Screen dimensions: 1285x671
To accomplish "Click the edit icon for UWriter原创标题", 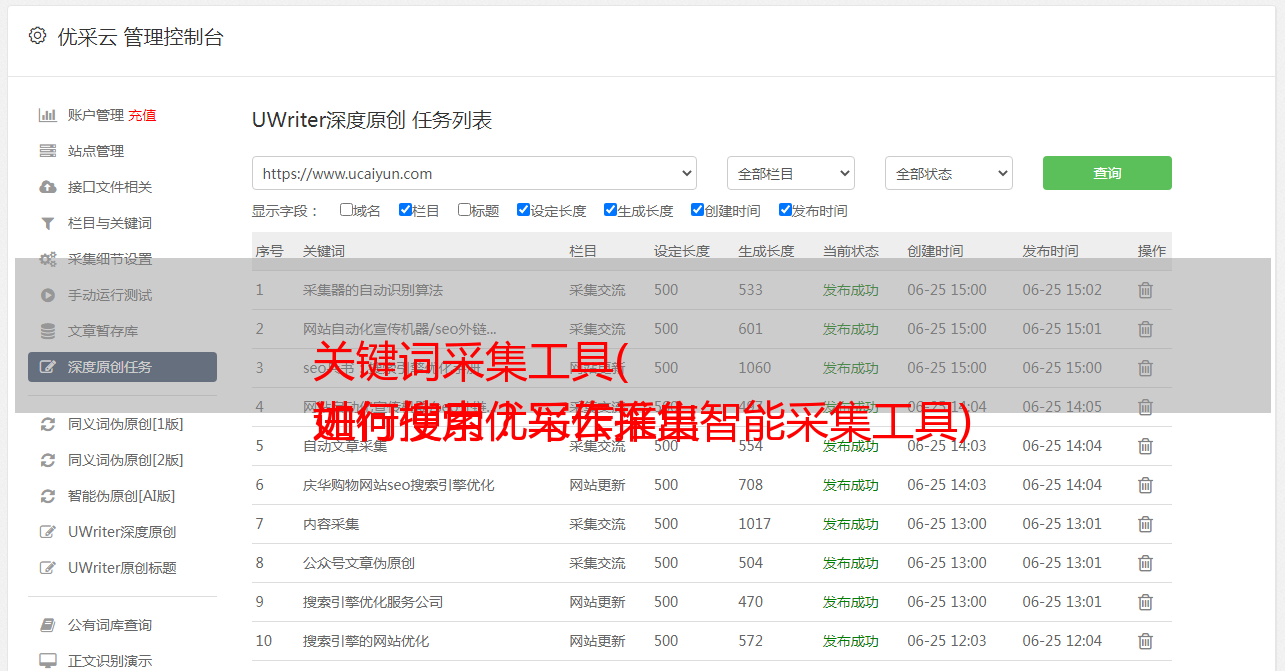I will [x=47, y=568].
